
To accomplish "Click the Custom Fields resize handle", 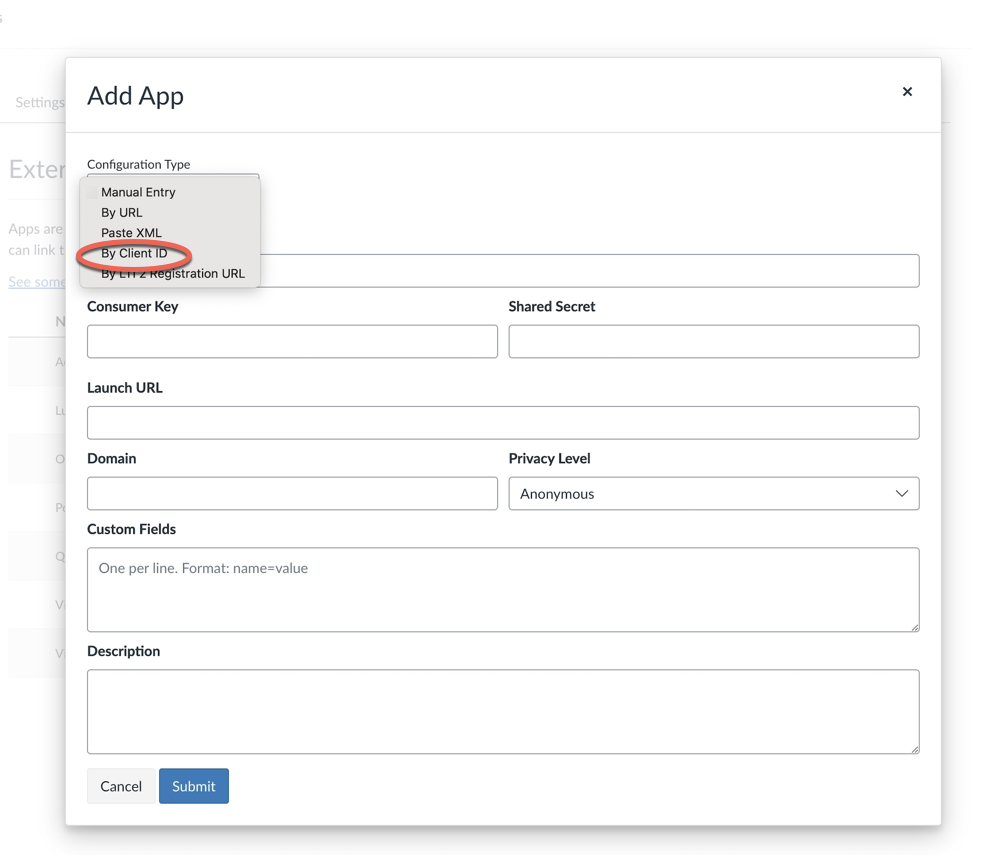I will point(915,629).
